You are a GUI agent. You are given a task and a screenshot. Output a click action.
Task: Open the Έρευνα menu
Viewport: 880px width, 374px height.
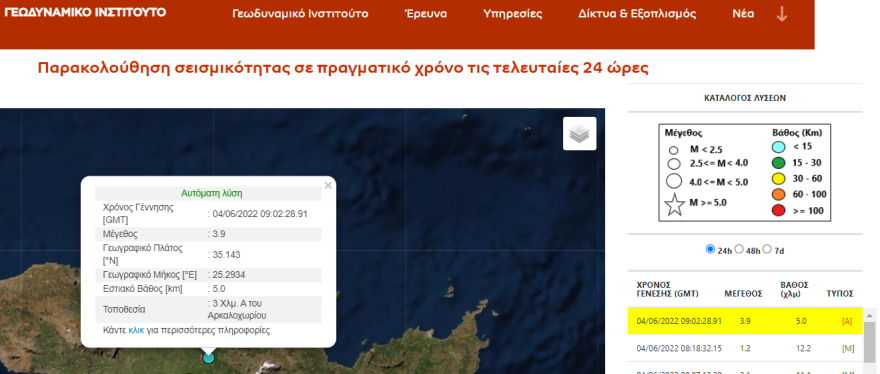(x=426, y=14)
